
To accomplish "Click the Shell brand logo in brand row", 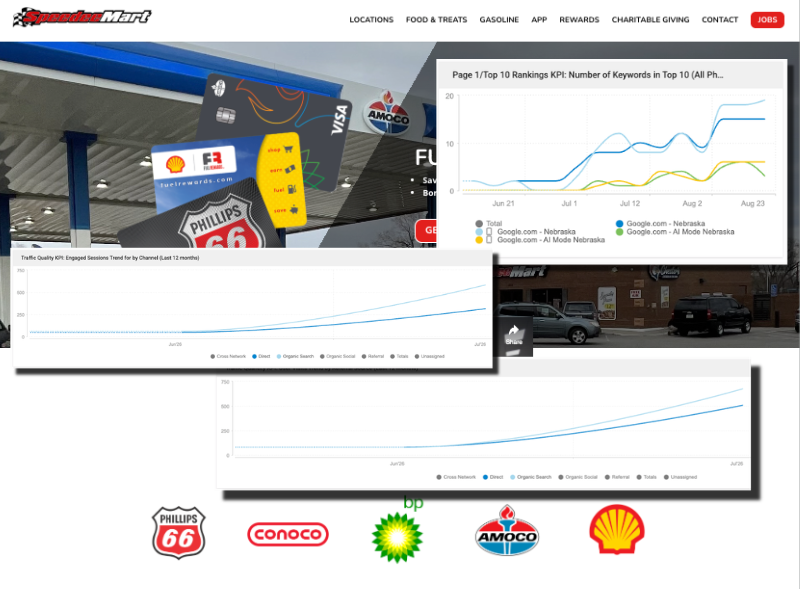I will [x=617, y=529].
